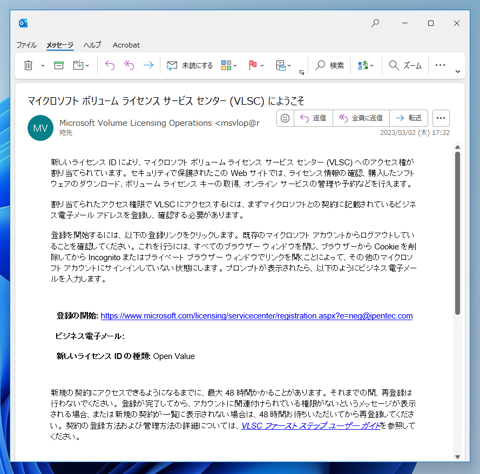Click the Follow Up flag icon
The width and height of the screenshot is (480, 474).
[x=253, y=65]
